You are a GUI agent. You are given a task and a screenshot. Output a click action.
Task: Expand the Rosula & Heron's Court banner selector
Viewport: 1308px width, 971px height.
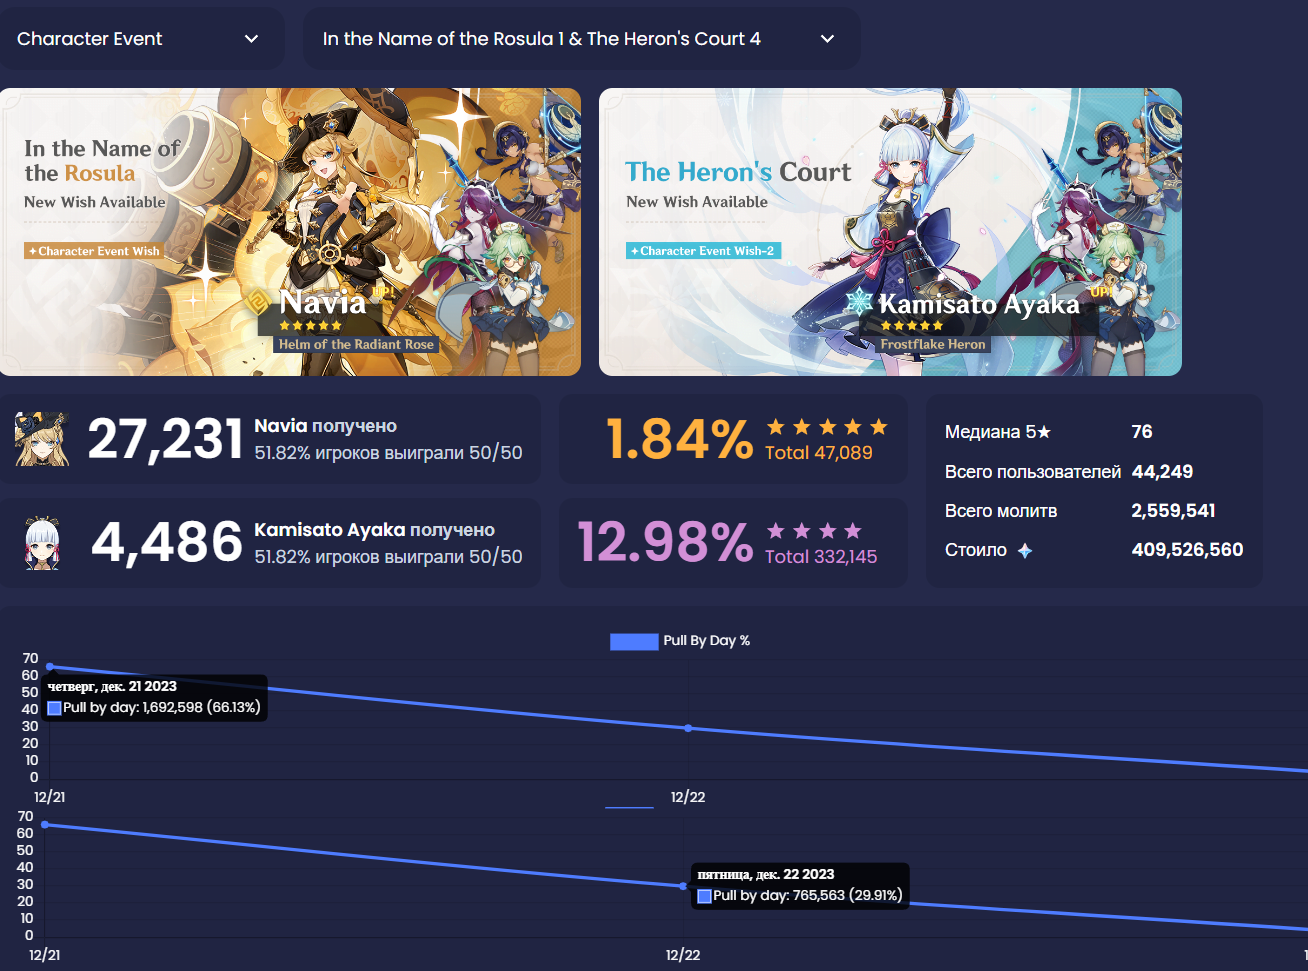[x=581, y=39]
